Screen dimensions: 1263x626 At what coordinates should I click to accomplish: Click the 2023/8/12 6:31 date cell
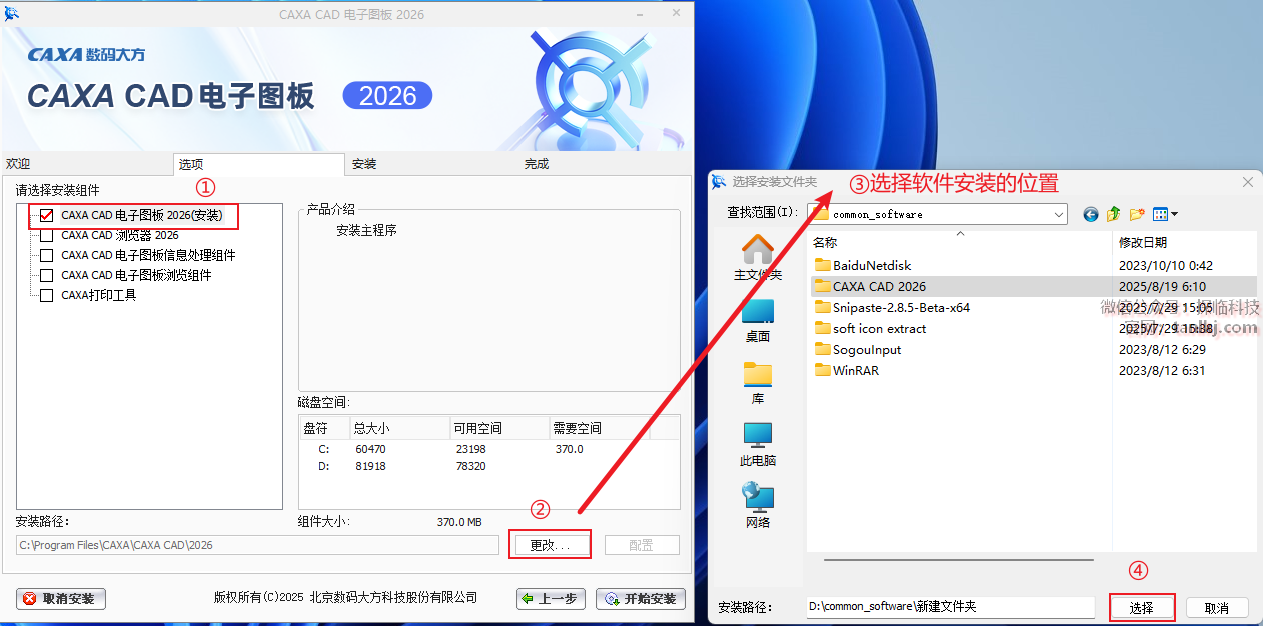pos(1162,371)
